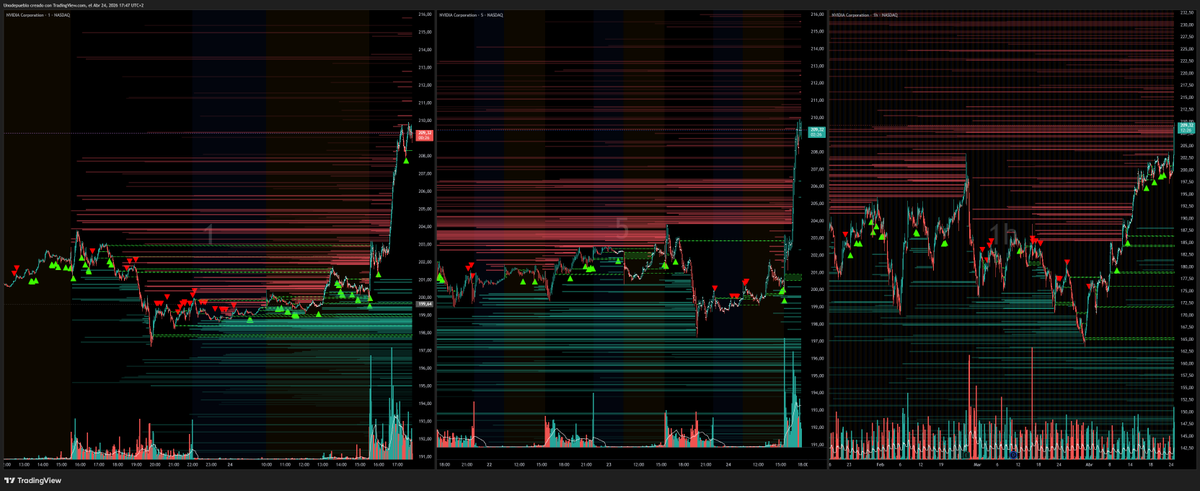
Task: Click 216,00 on the 1-minute chart price axis
Action: [x=424, y=15]
